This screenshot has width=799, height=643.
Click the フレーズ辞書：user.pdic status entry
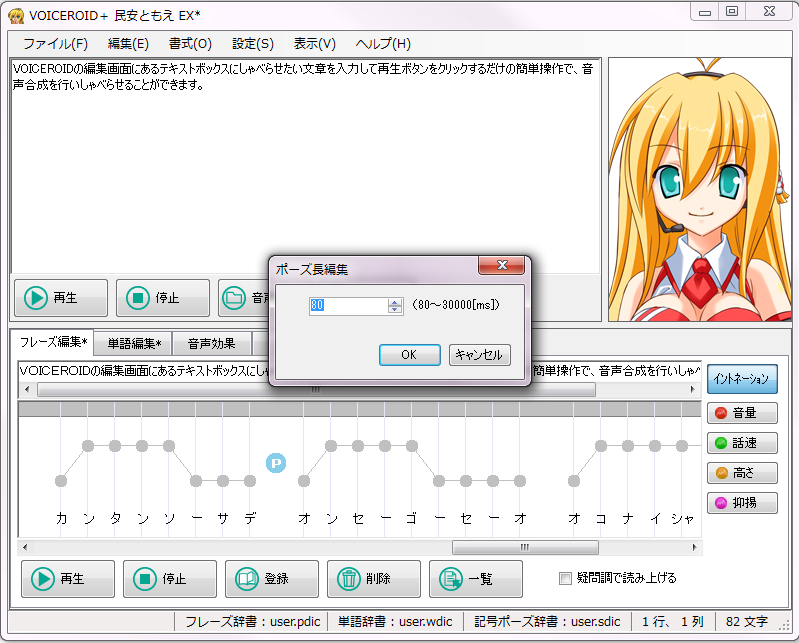coord(252,622)
